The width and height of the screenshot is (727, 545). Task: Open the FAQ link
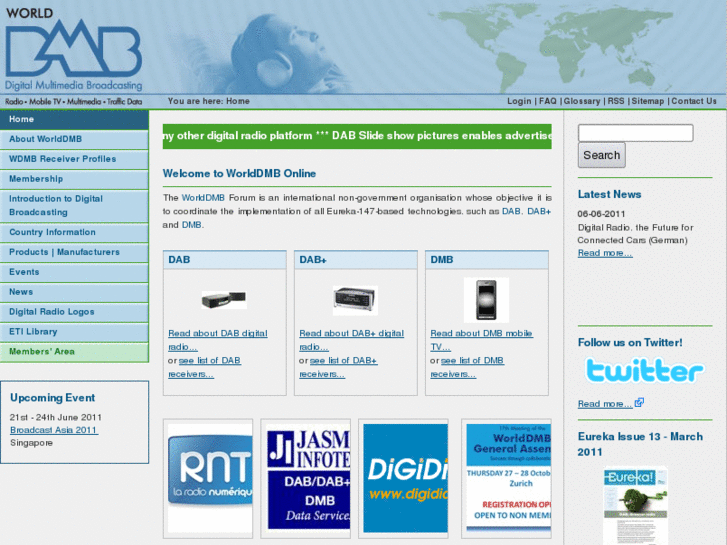[548, 101]
